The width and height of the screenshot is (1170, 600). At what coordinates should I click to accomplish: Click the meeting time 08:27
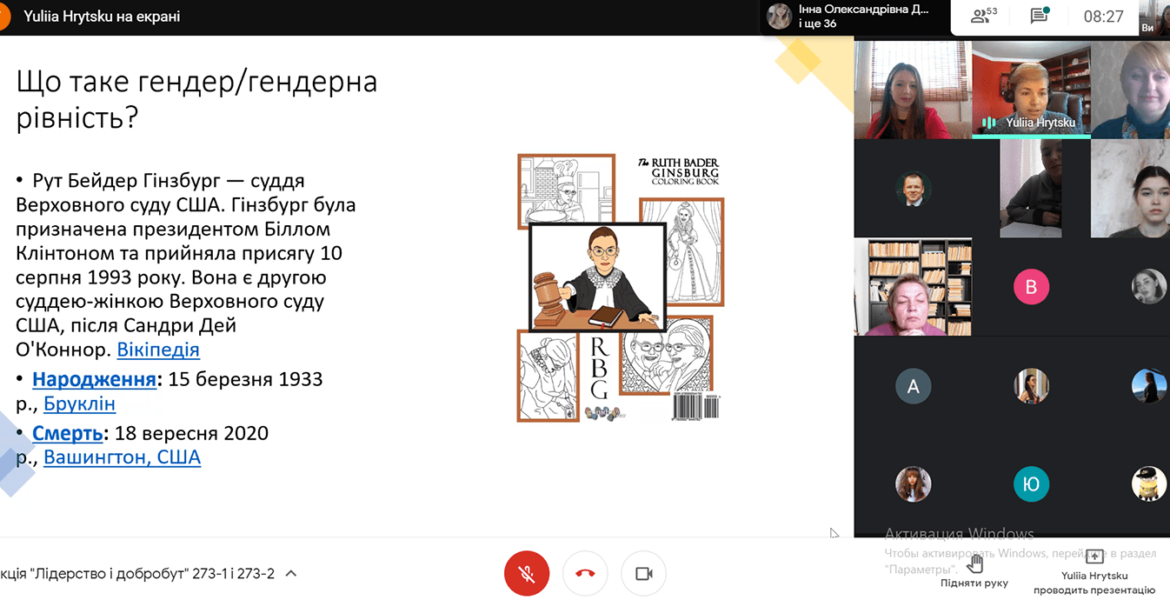click(1103, 16)
